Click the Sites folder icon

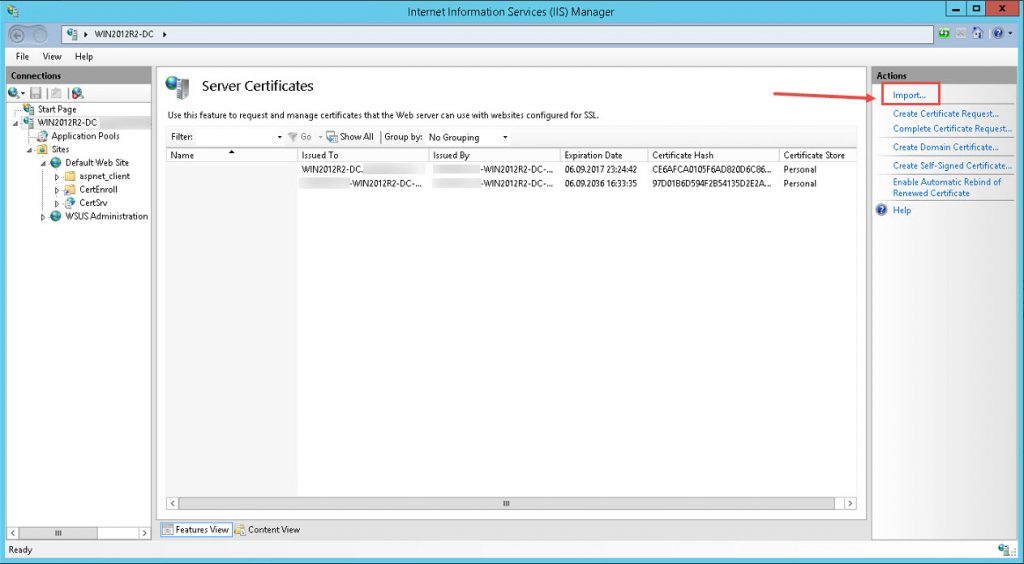tap(42, 149)
